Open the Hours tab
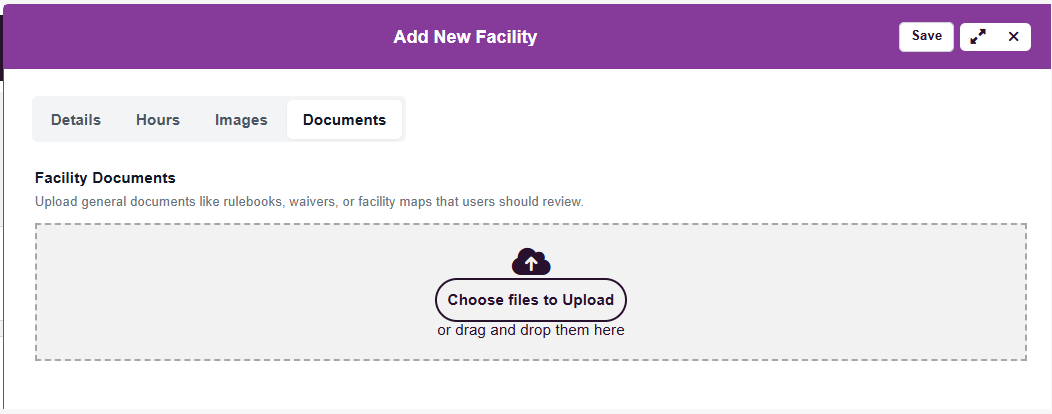The image size is (1052, 414). click(158, 120)
